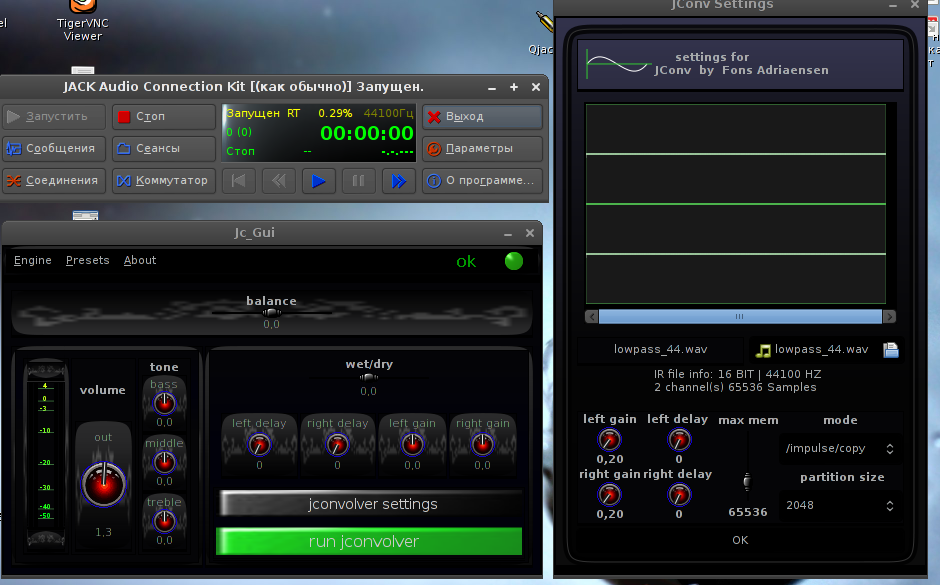
Task: Rewind JACK transport to start
Action: pyautogui.click(x=239, y=180)
